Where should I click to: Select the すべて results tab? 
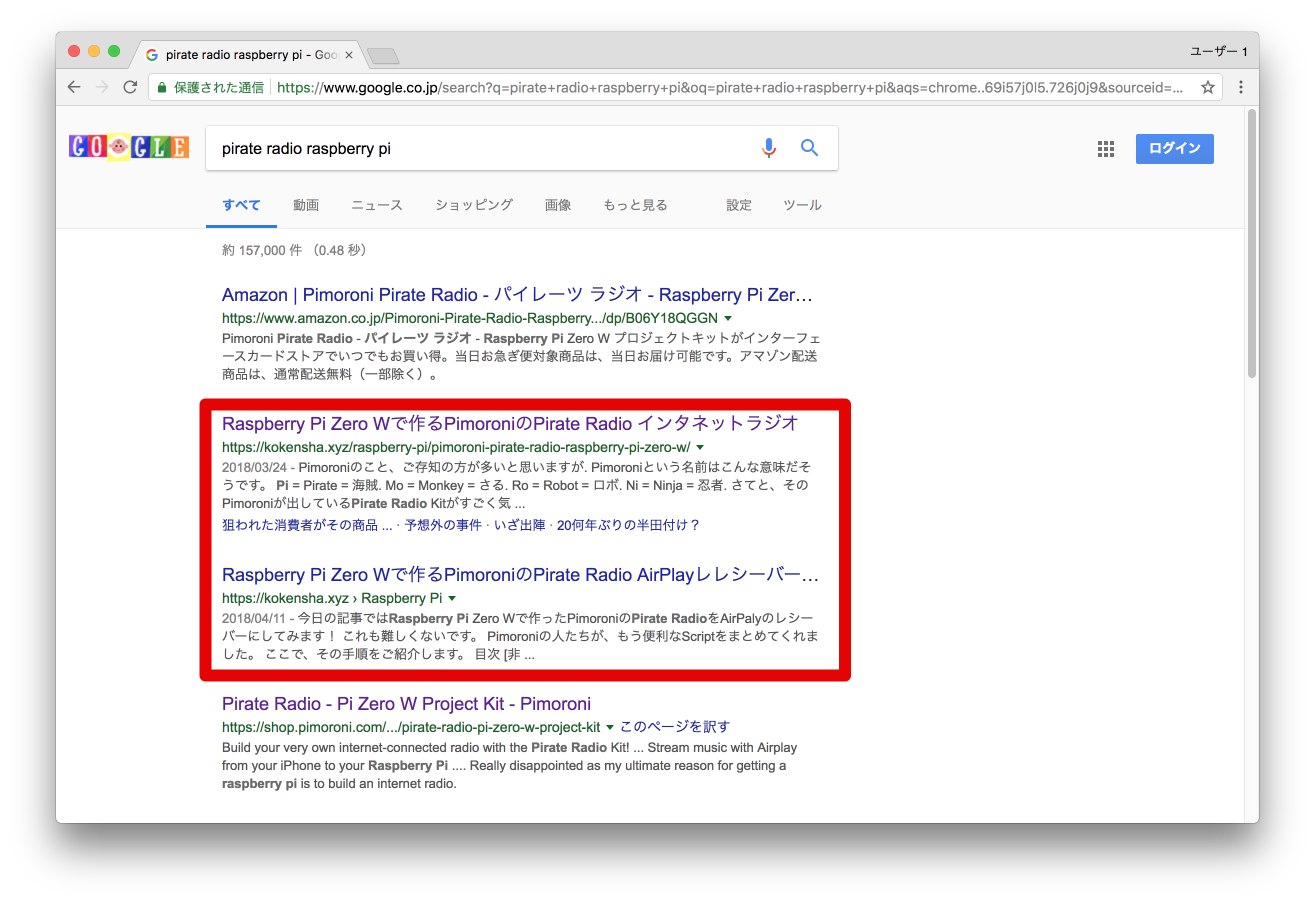(x=241, y=205)
